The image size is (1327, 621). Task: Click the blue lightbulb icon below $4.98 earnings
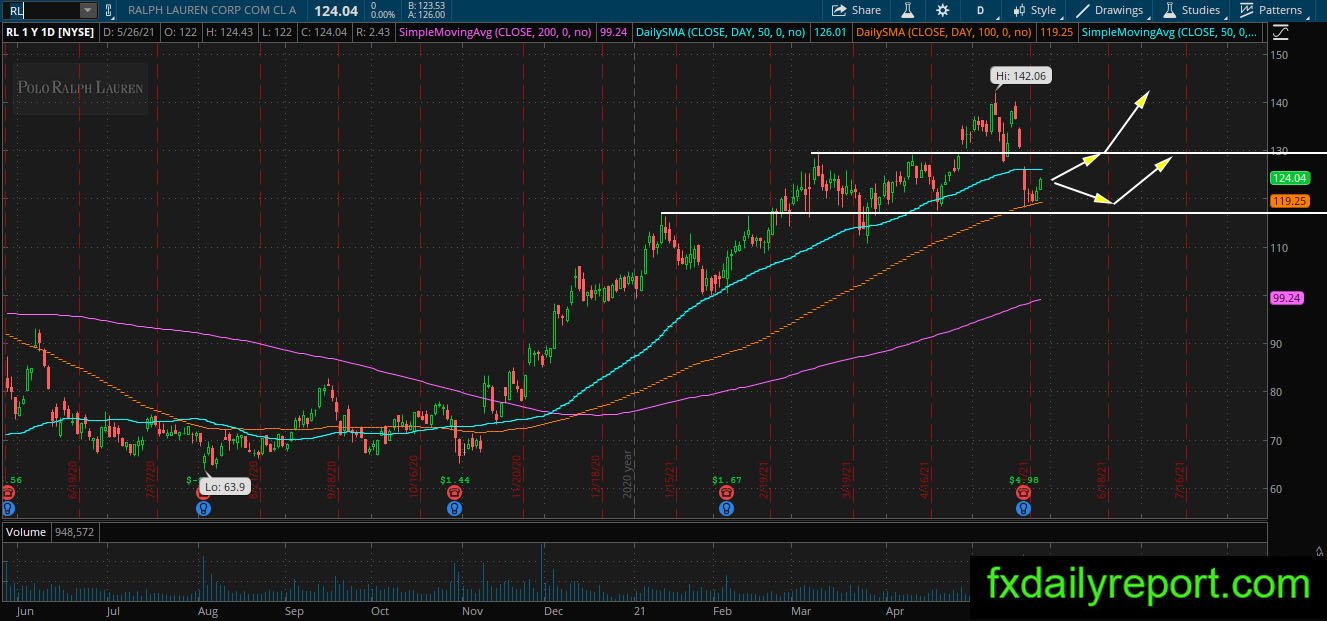tap(1023, 508)
